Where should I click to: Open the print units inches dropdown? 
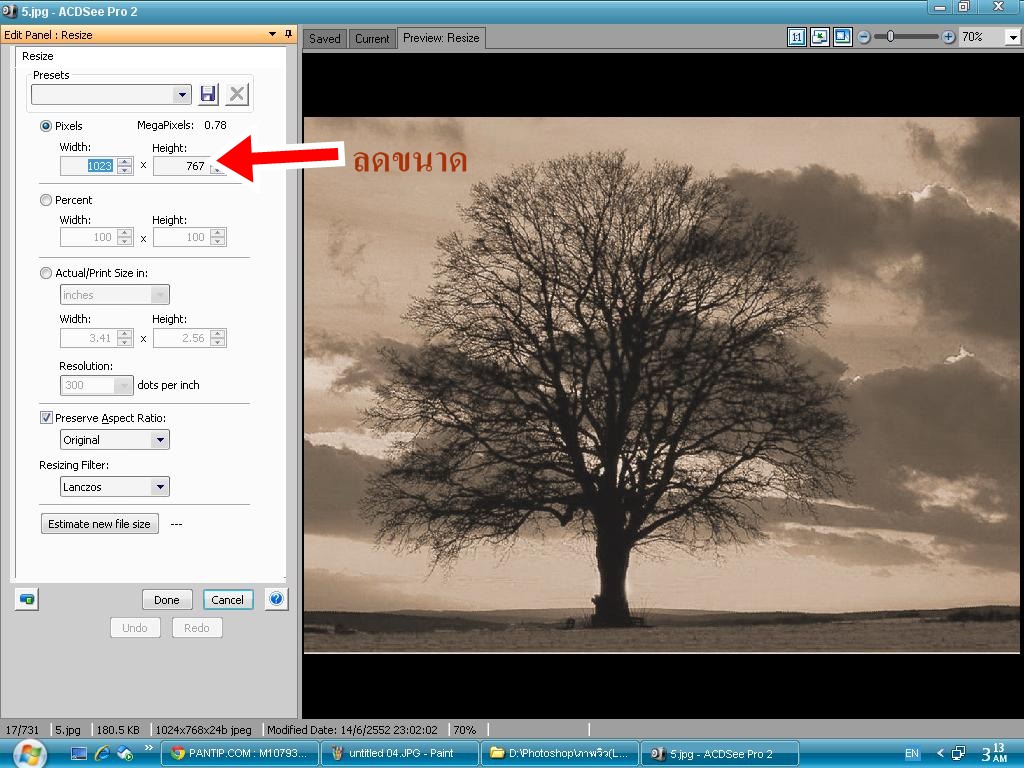click(x=160, y=295)
